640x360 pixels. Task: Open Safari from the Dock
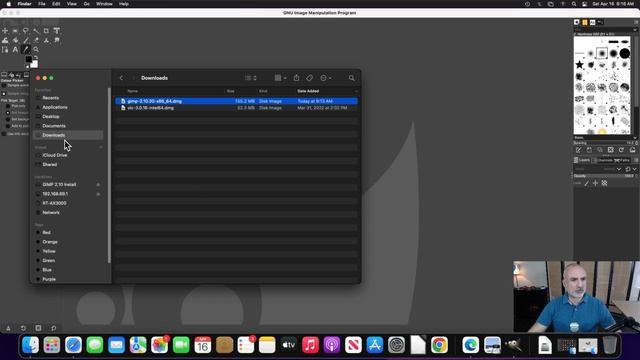[73, 345]
